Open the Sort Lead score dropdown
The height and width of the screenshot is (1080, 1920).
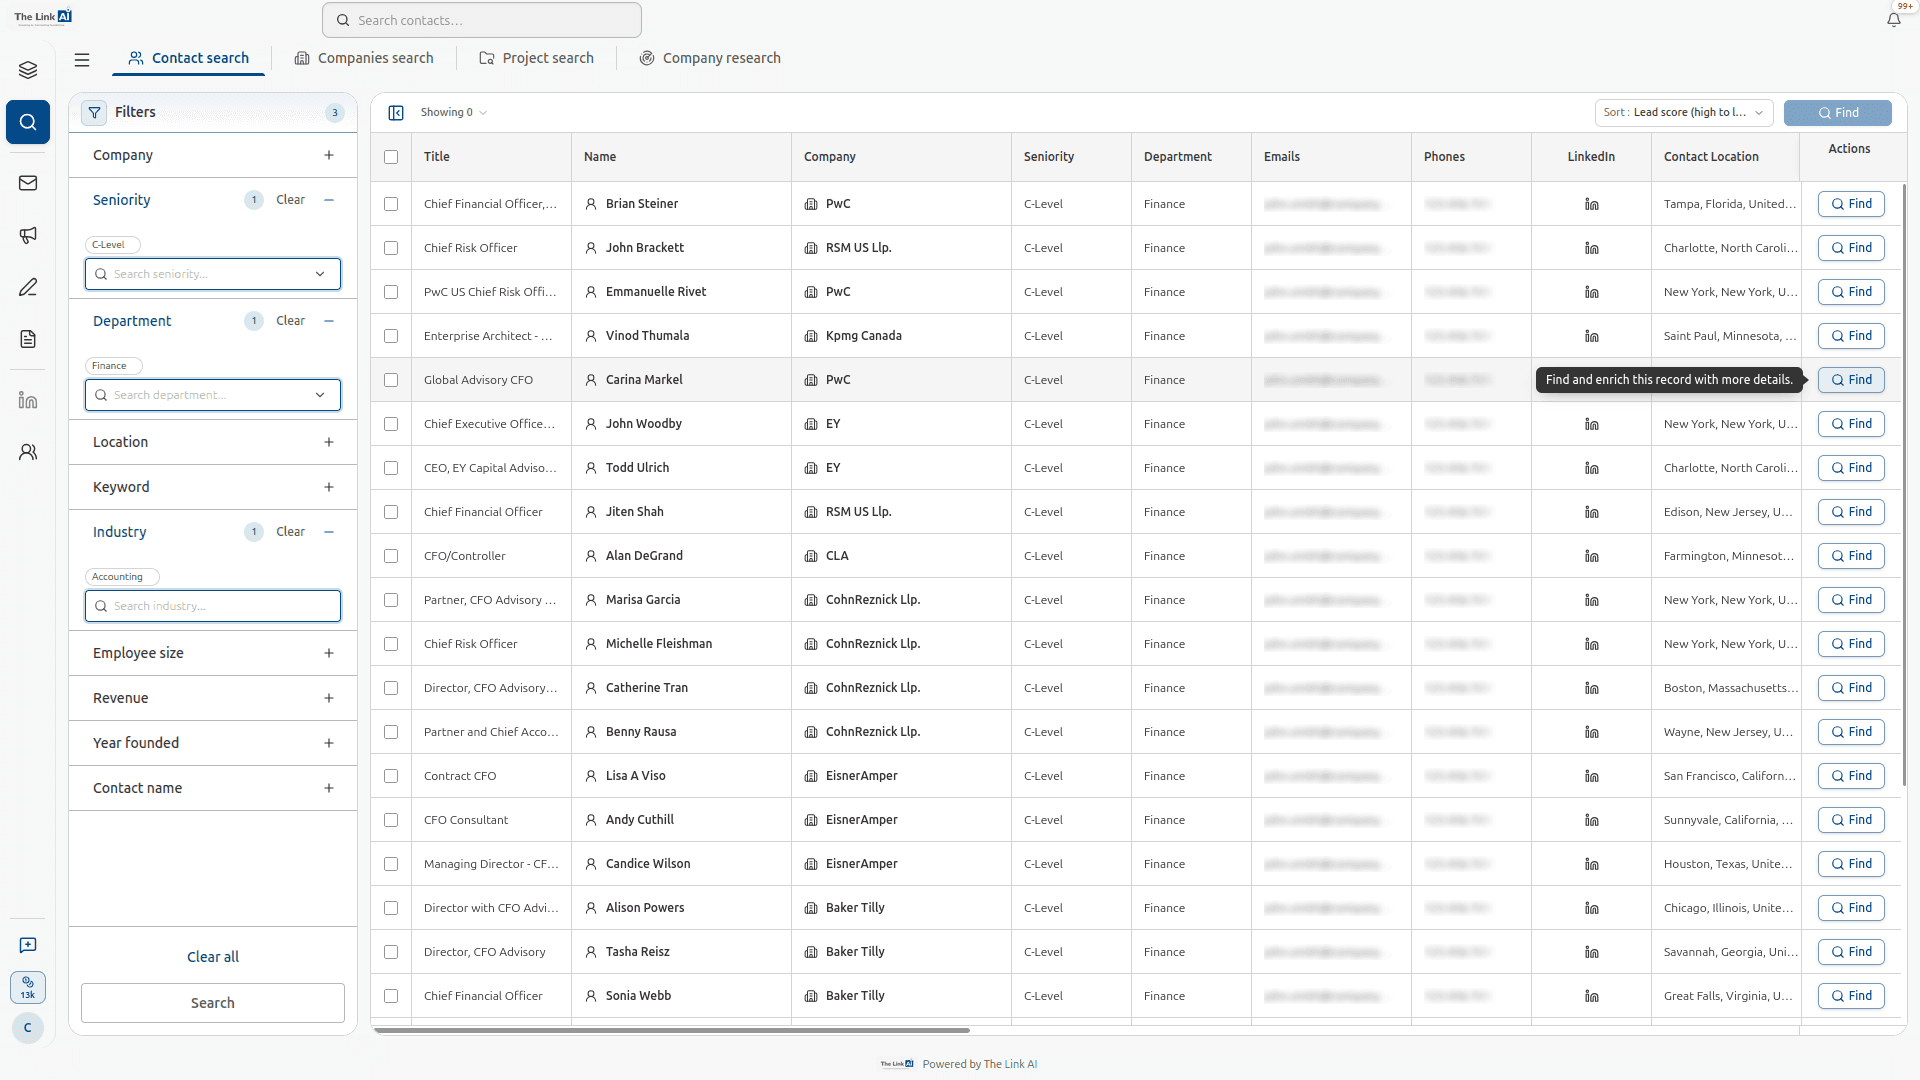point(1684,113)
